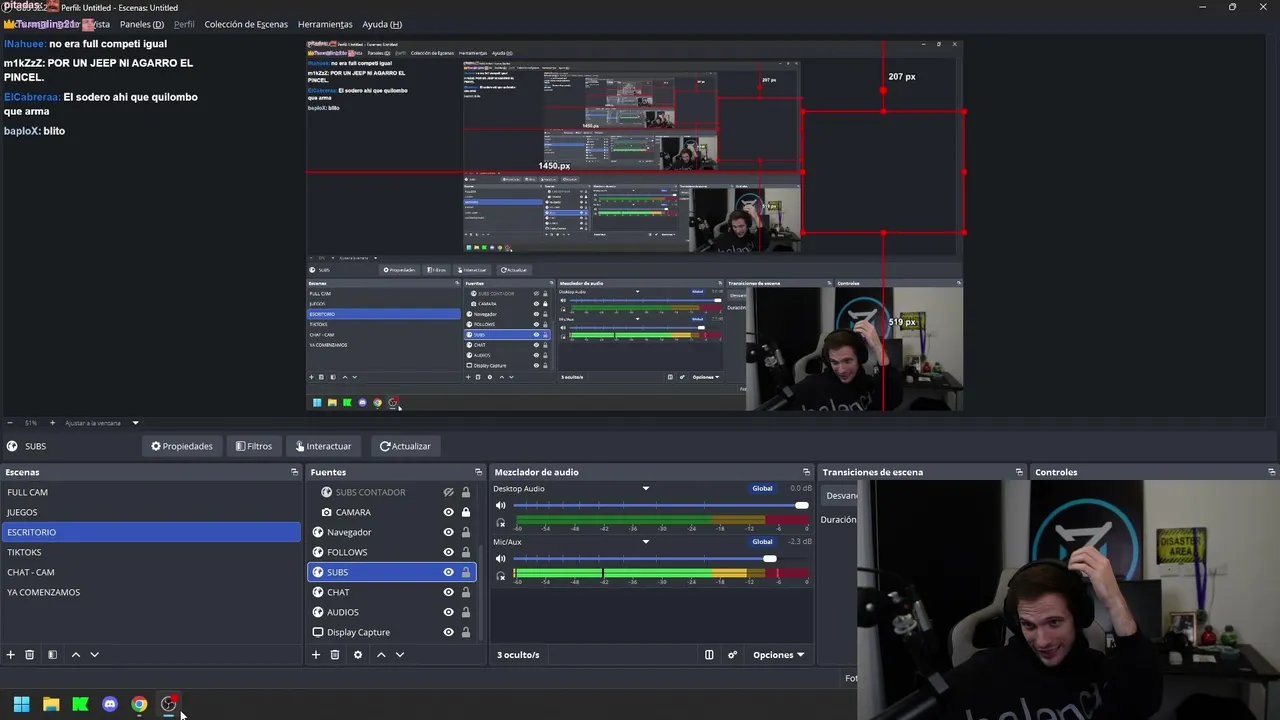Viewport: 1280px width, 720px height.
Task: Undock the Controles panel
Action: pyautogui.click(x=1271, y=472)
